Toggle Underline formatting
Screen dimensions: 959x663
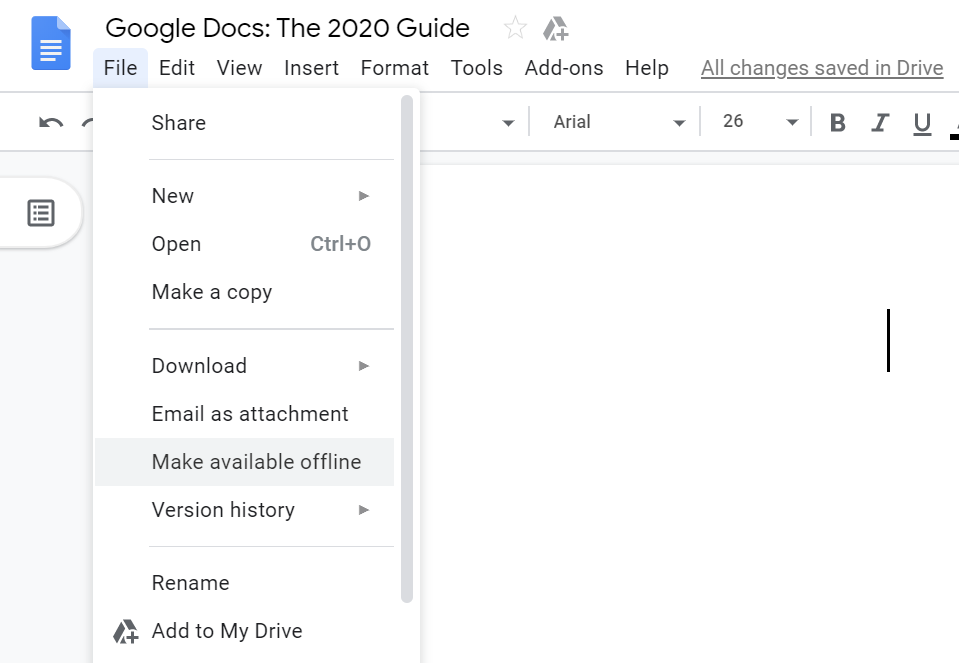922,123
